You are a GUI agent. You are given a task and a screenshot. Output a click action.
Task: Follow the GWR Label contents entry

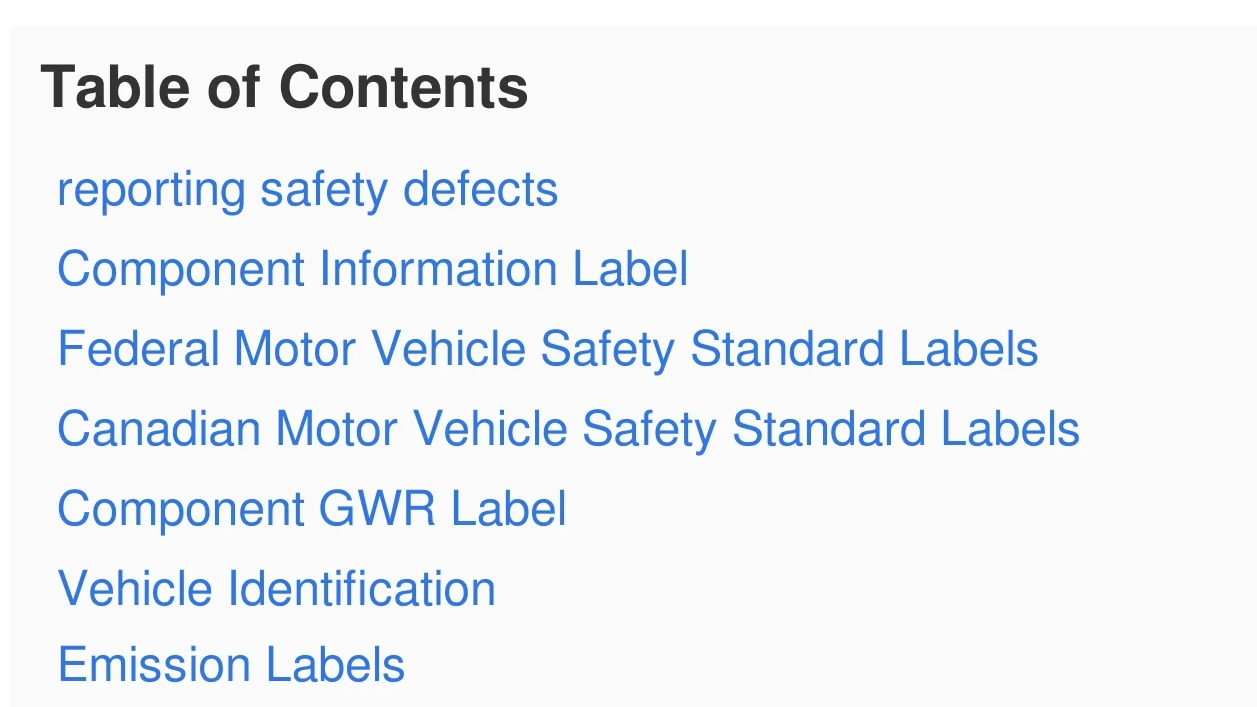click(x=312, y=509)
